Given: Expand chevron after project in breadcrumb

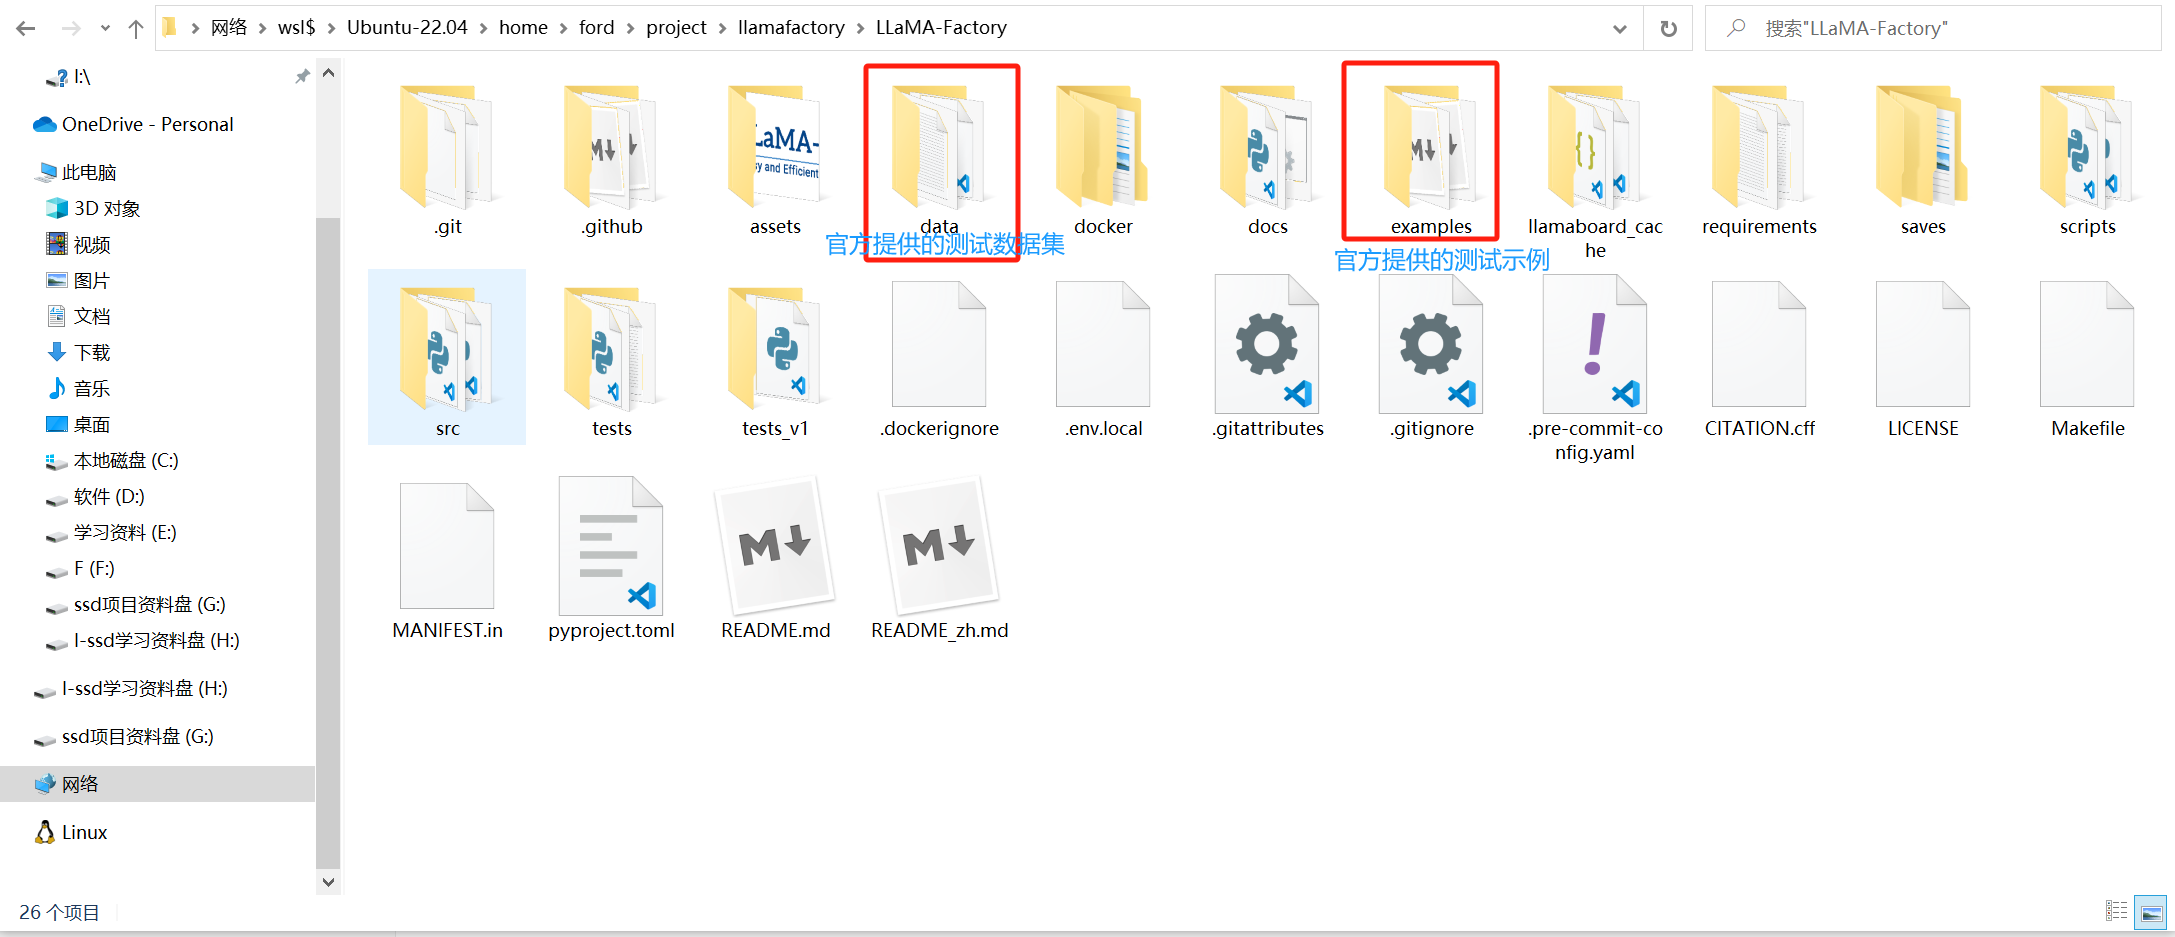Looking at the screenshot, I should [722, 28].
